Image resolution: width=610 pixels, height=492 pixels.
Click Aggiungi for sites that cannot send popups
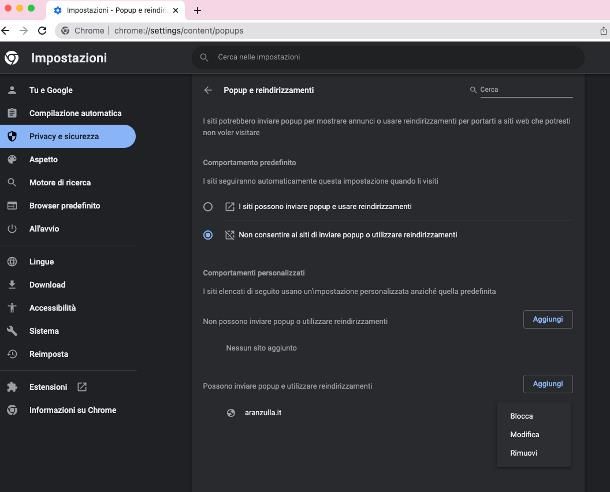(x=548, y=319)
